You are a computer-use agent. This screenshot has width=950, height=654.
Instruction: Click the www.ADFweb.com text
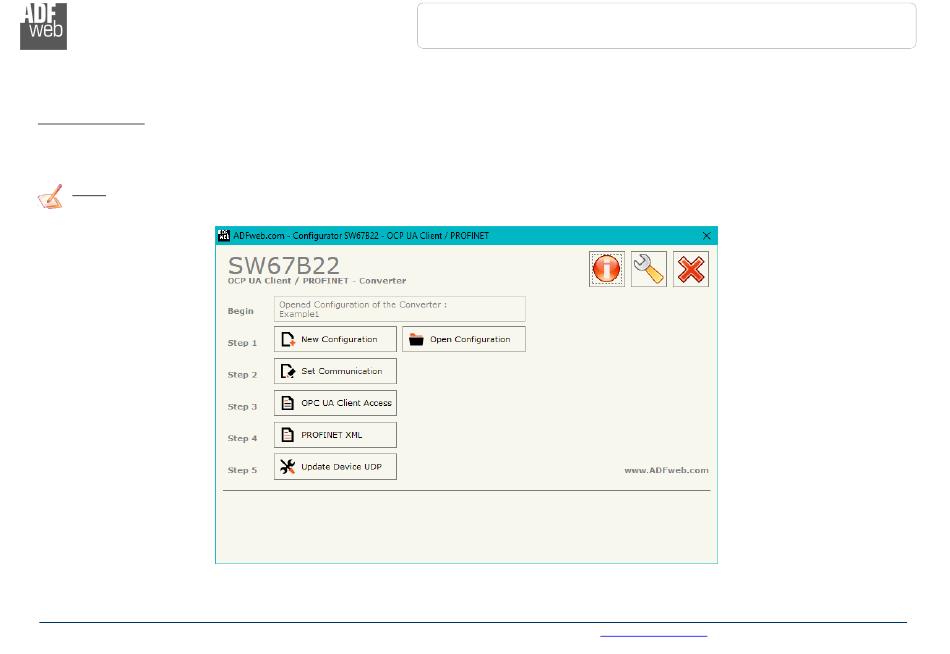666,470
